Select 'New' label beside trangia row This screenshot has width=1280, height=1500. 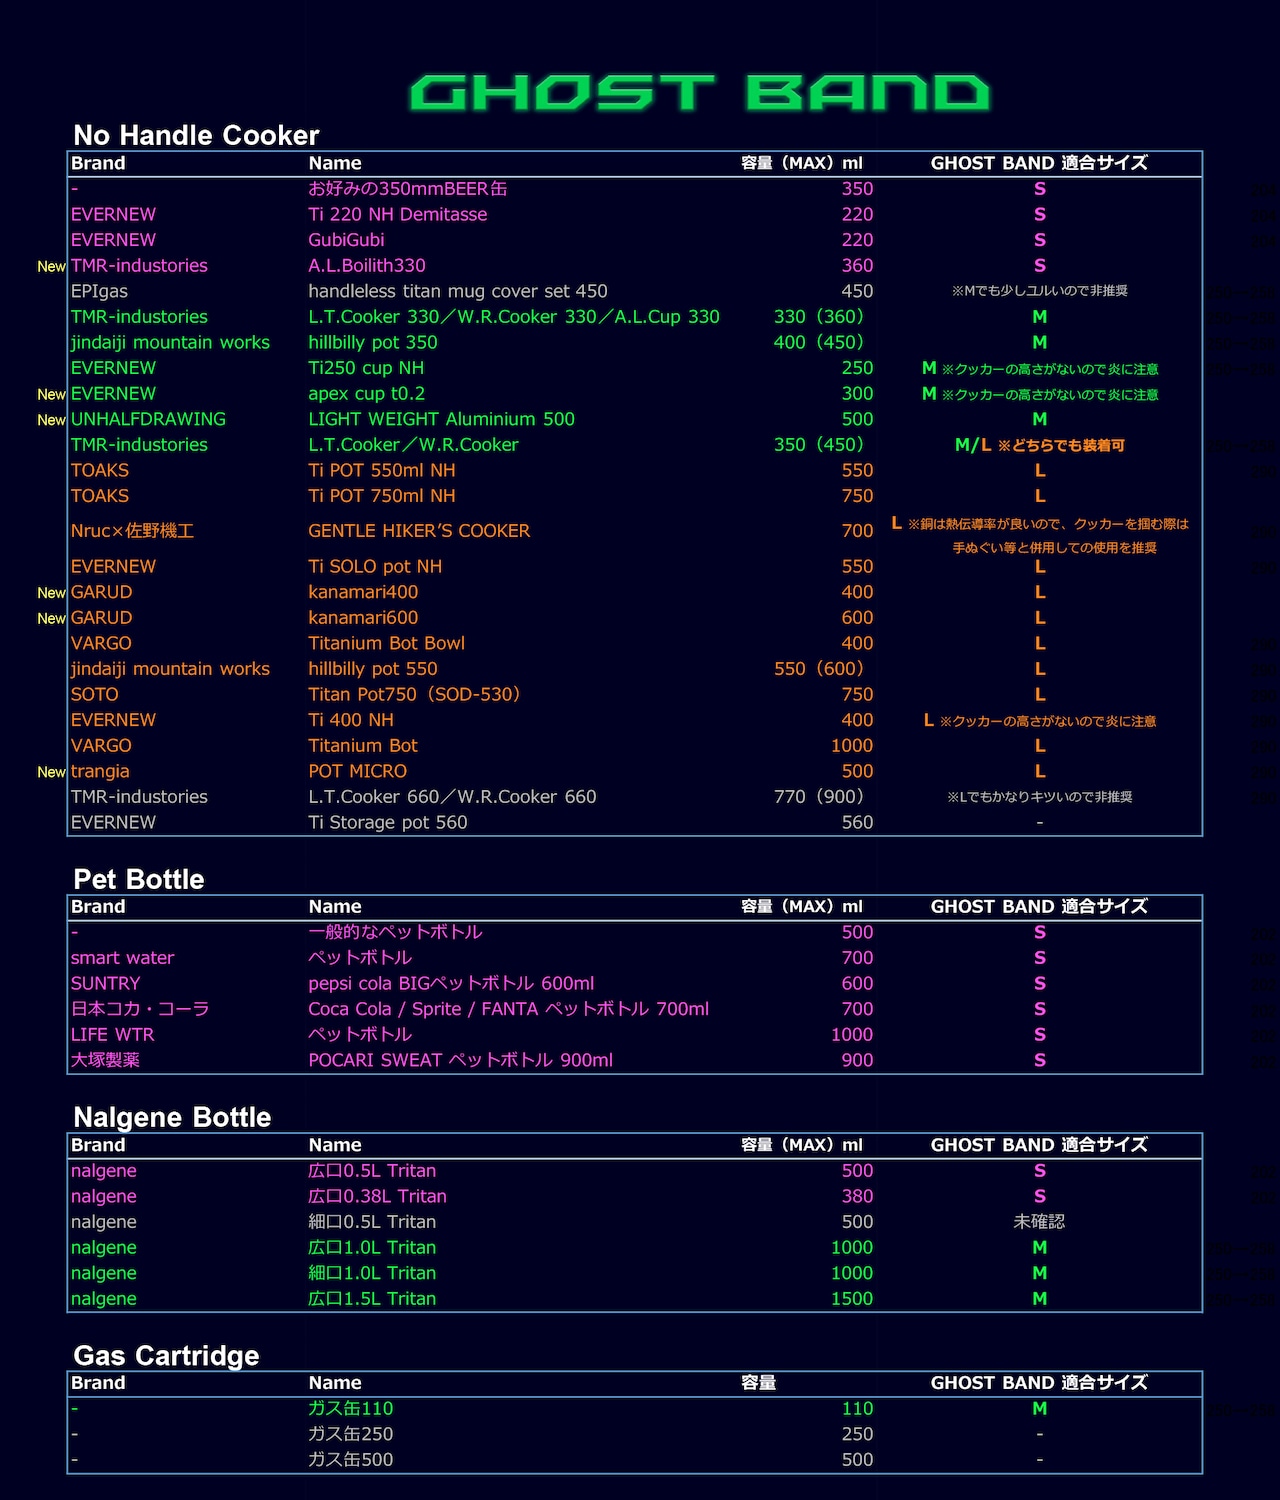(x=51, y=772)
